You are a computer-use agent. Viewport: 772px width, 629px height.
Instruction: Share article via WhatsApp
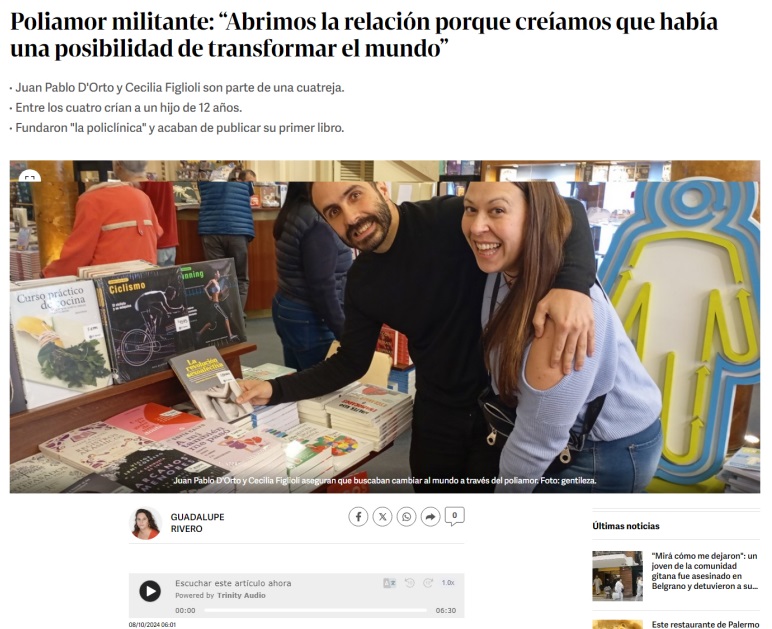pos(406,517)
